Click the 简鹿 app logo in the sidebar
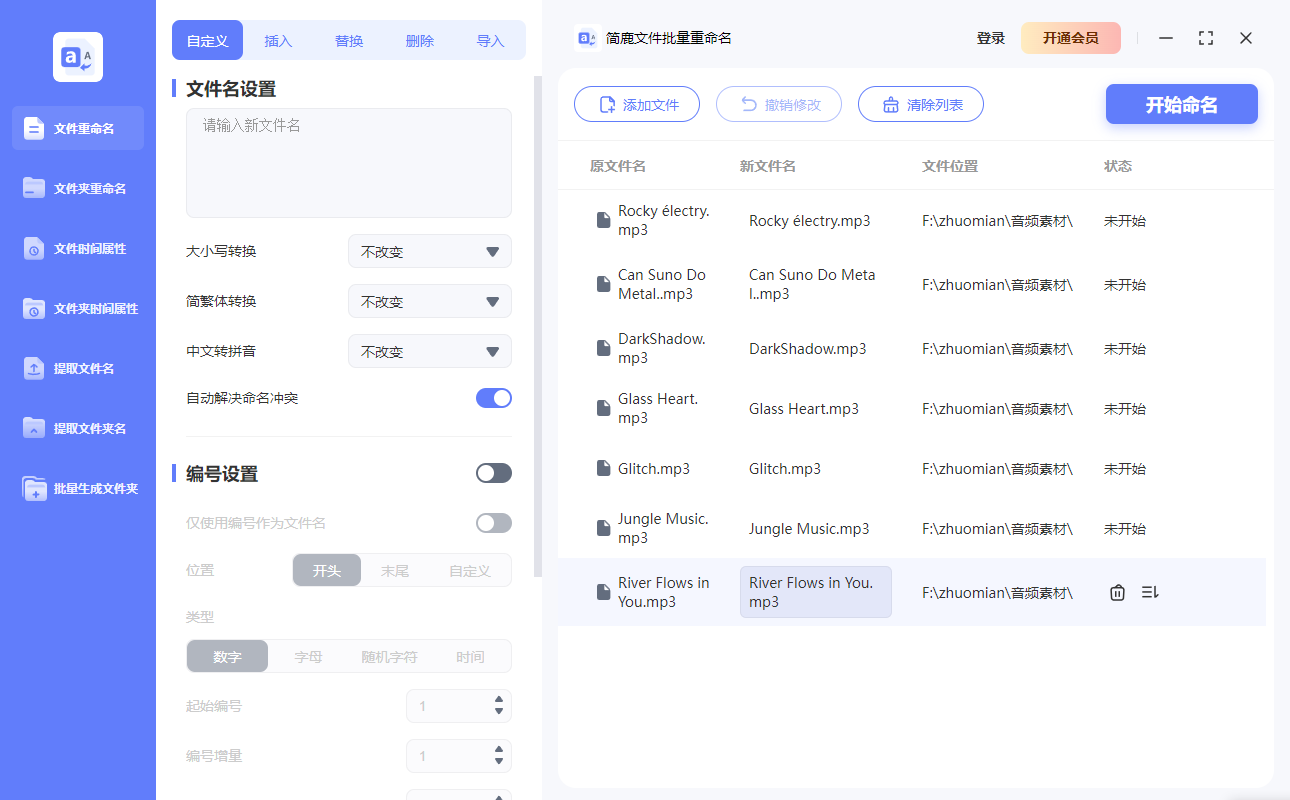This screenshot has height=800, width=1290. (77, 57)
